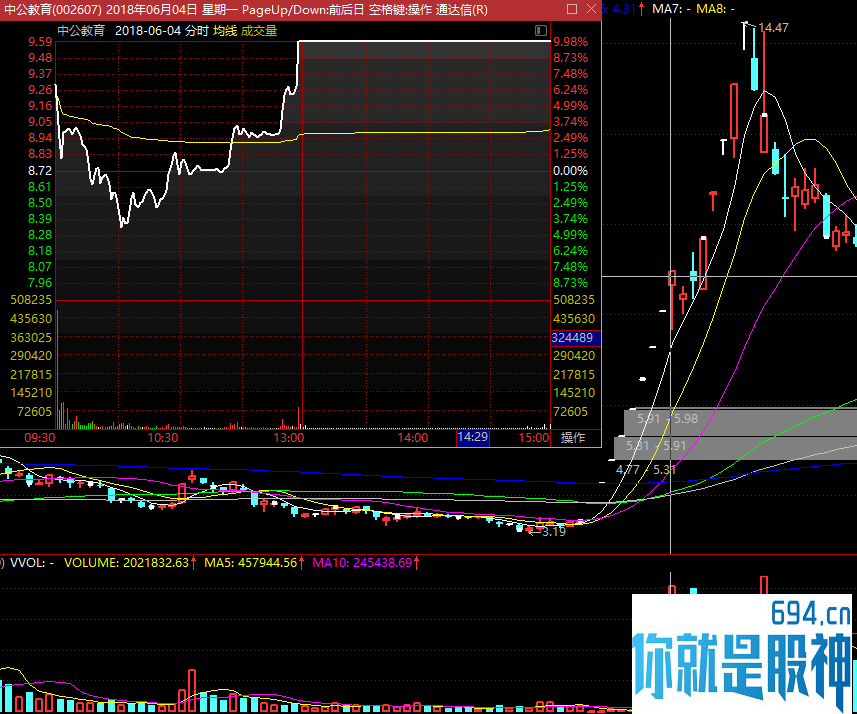Click the 8.28 price axis label
Screen dimensions: 857x714
tap(40, 235)
